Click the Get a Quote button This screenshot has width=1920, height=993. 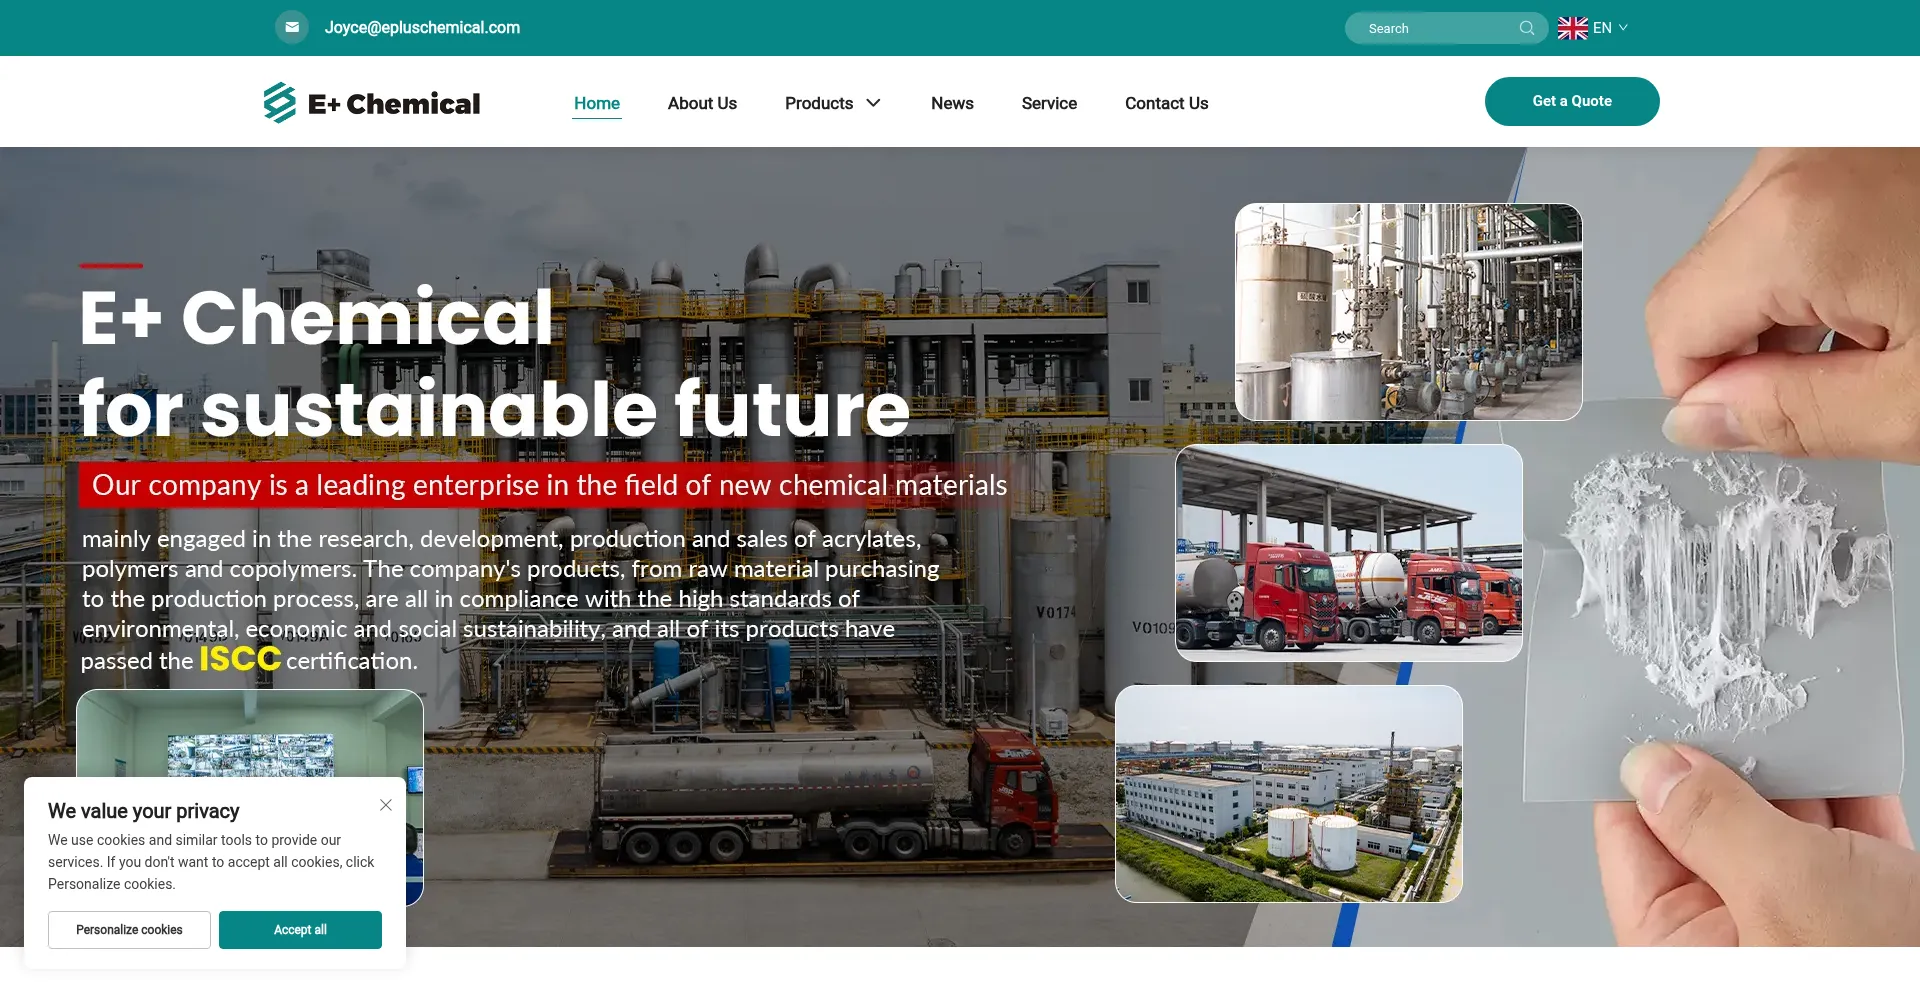[x=1572, y=101]
